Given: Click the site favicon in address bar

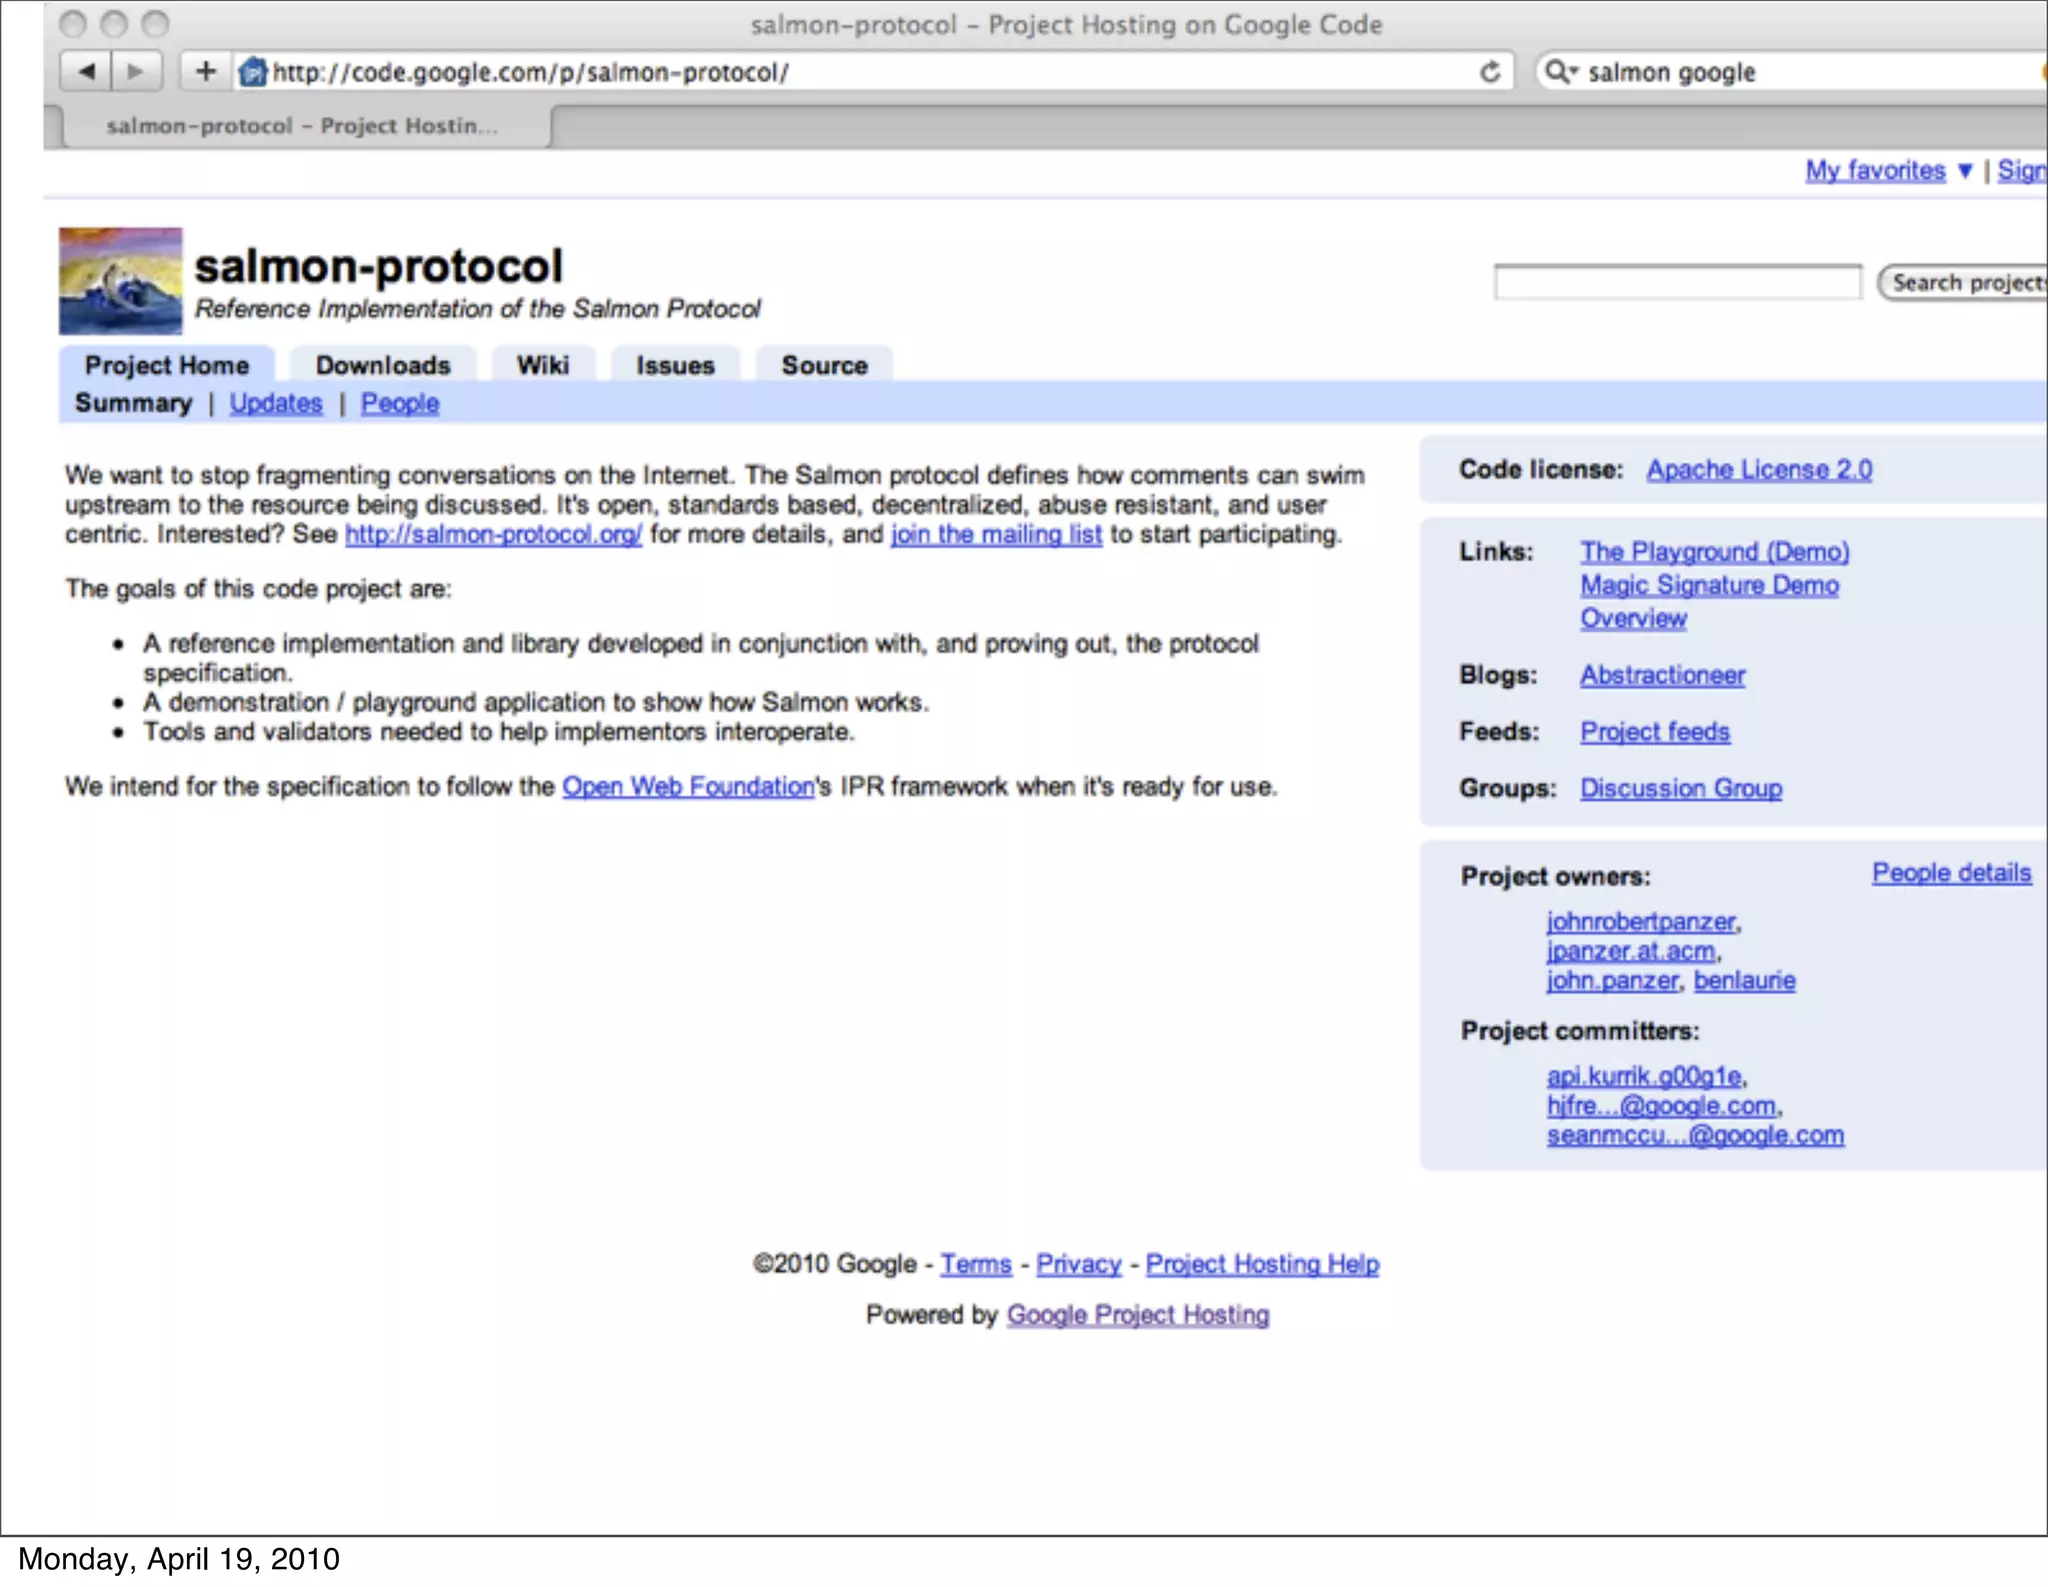Looking at the screenshot, I should coord(253,72).
